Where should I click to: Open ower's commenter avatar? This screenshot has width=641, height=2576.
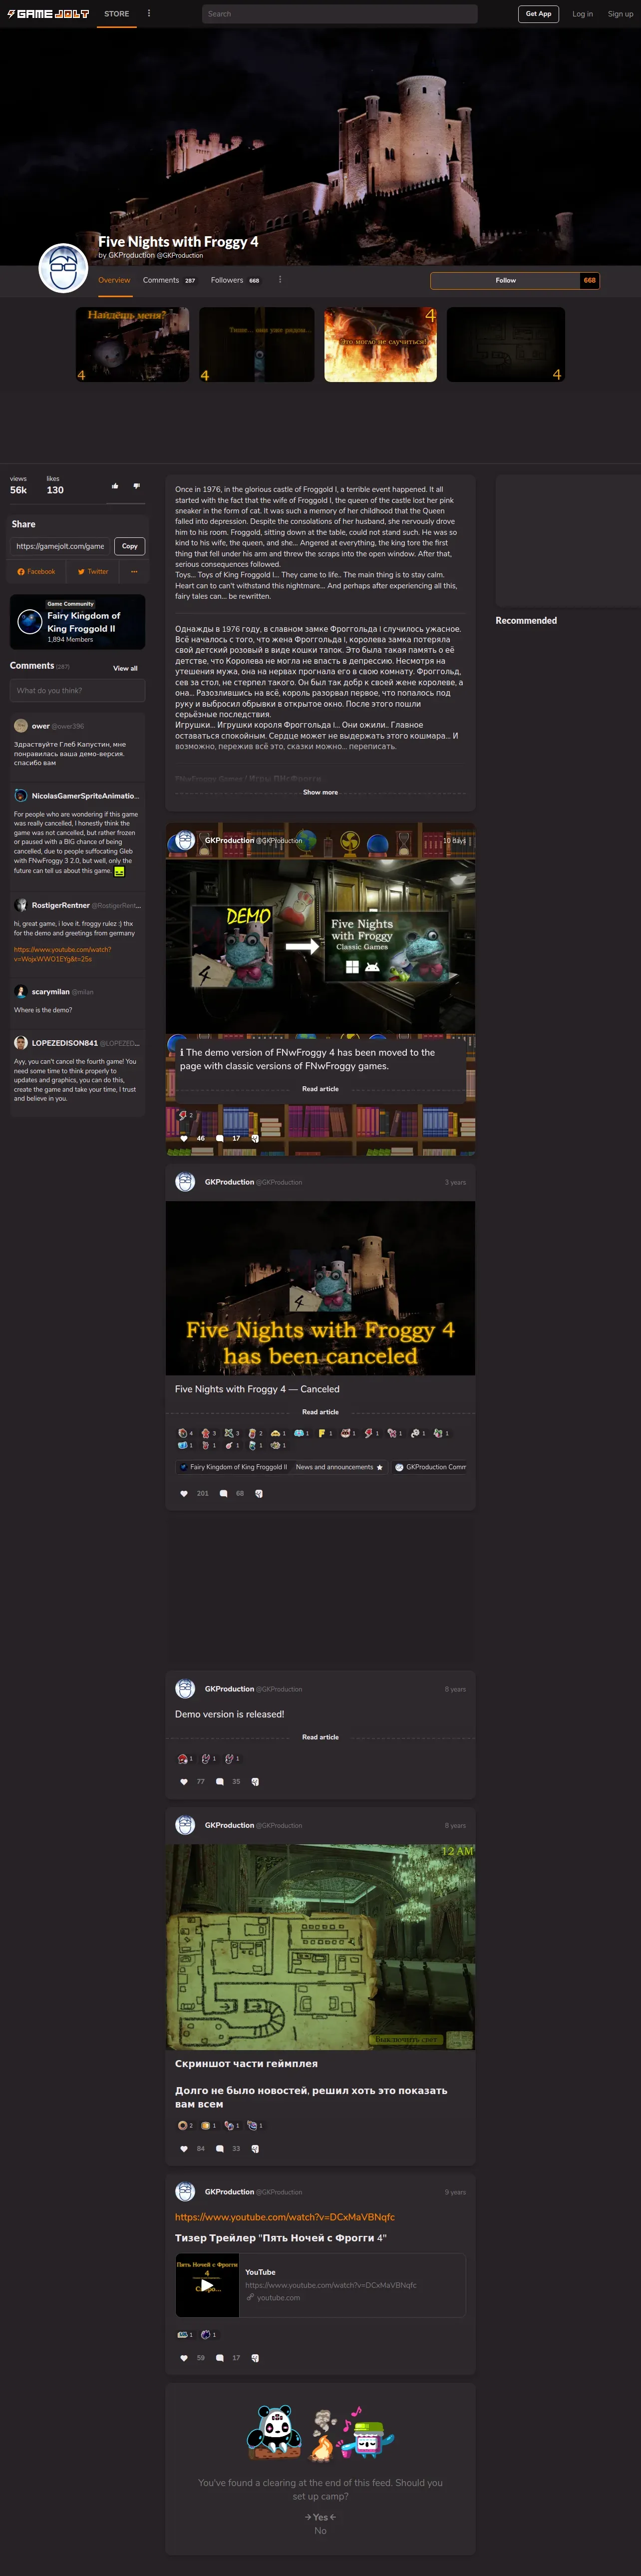coord(21,726)
